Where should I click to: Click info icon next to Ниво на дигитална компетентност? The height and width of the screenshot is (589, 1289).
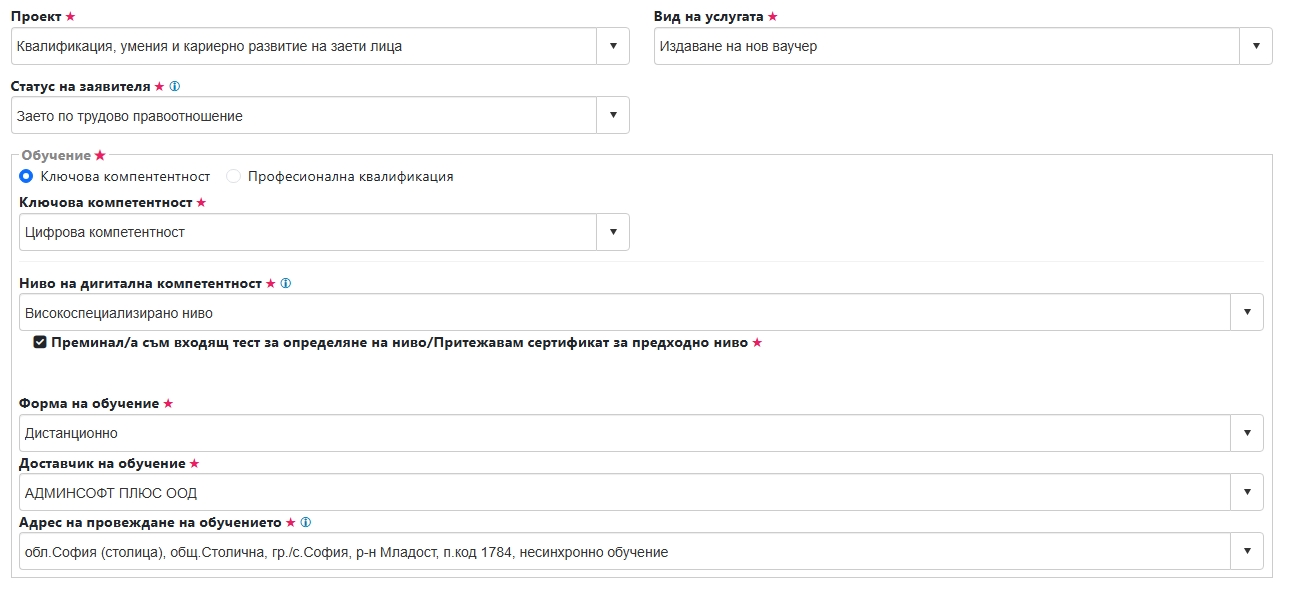tap(286, 284)
